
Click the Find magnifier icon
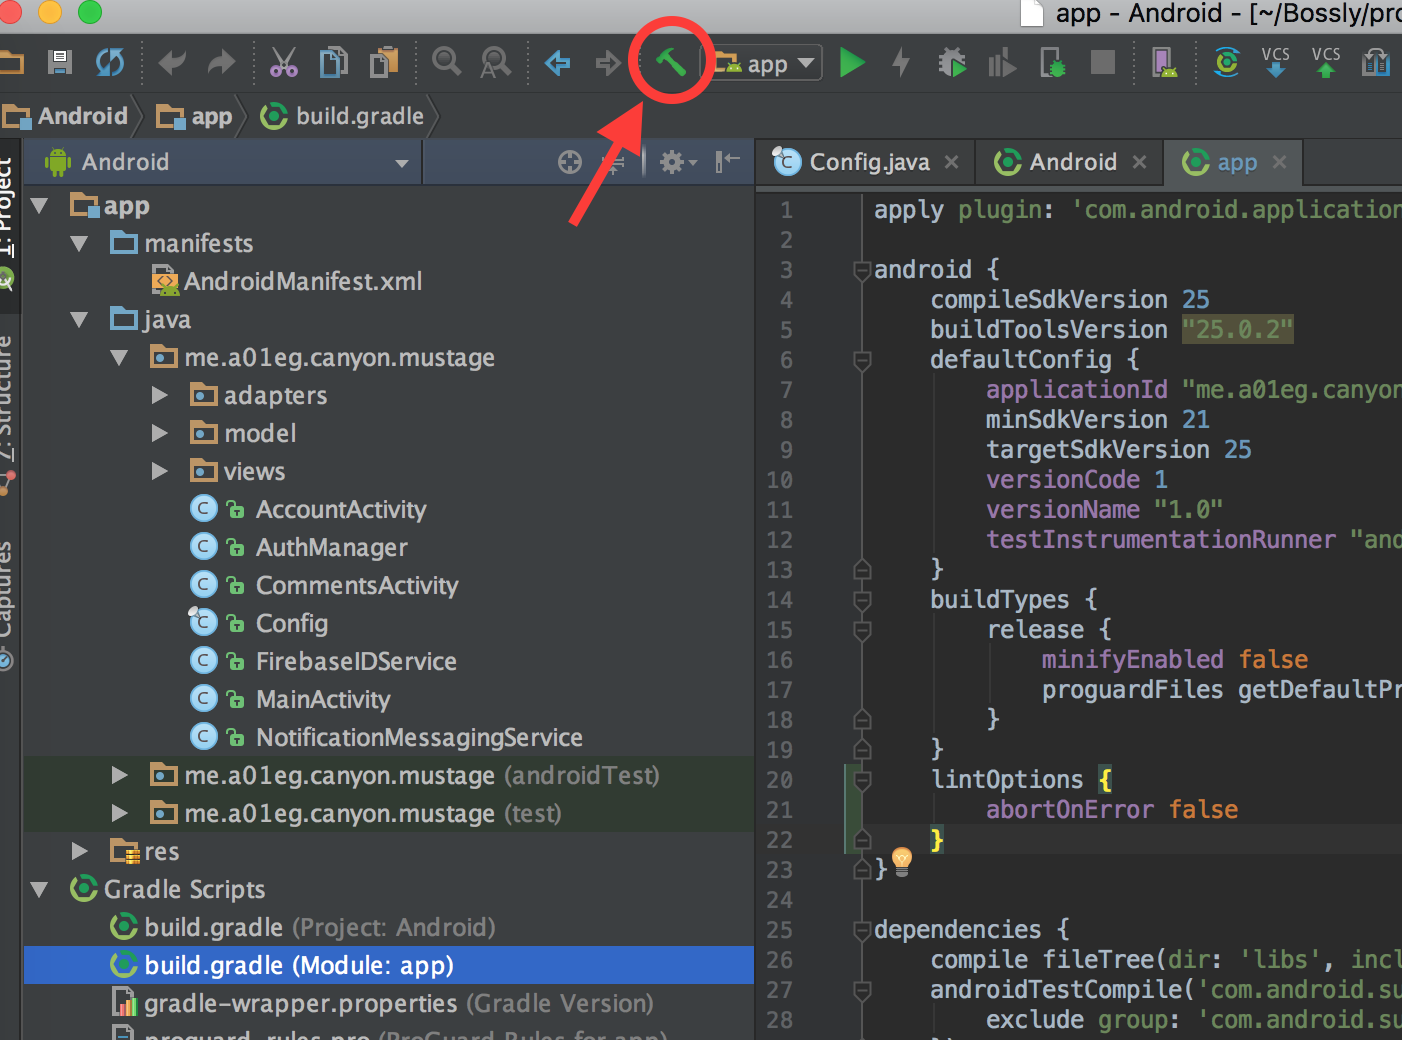[x=446, y=62]
